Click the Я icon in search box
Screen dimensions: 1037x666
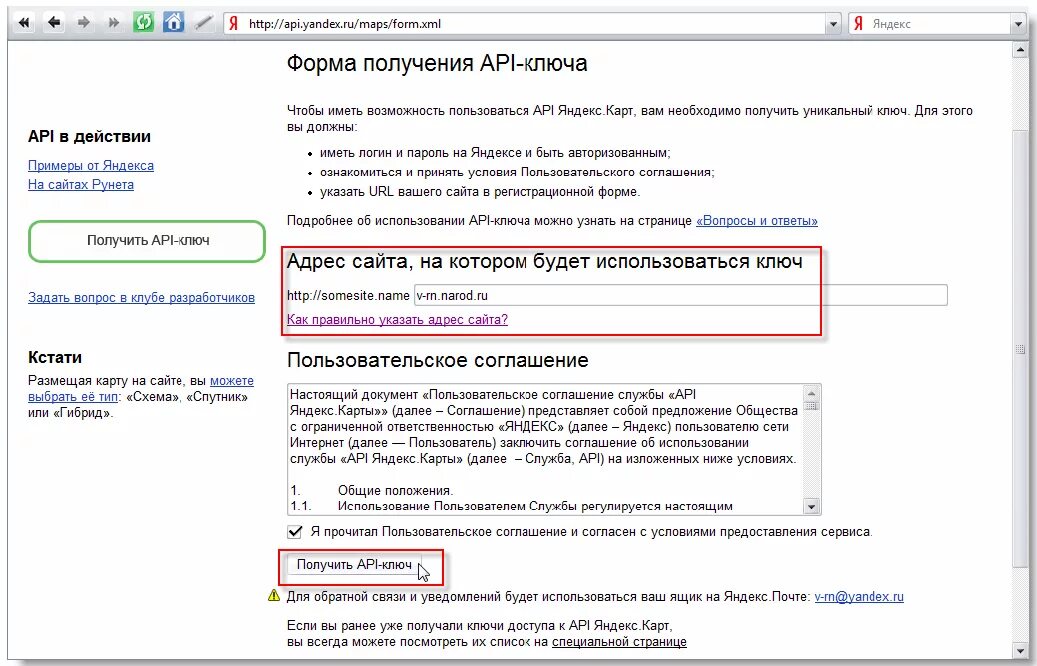point(858,24)
